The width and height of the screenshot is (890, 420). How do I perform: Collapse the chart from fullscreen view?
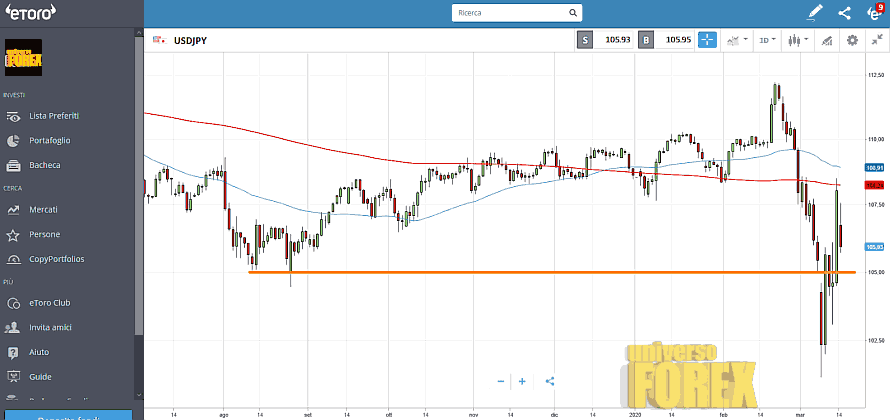877,40
